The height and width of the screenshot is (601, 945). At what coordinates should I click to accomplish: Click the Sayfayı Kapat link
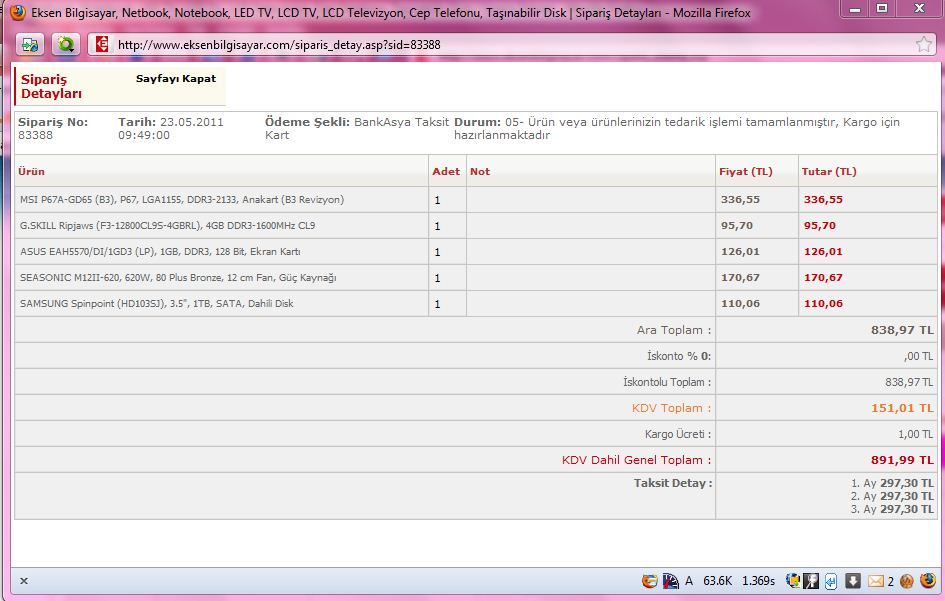click(175, 78)
